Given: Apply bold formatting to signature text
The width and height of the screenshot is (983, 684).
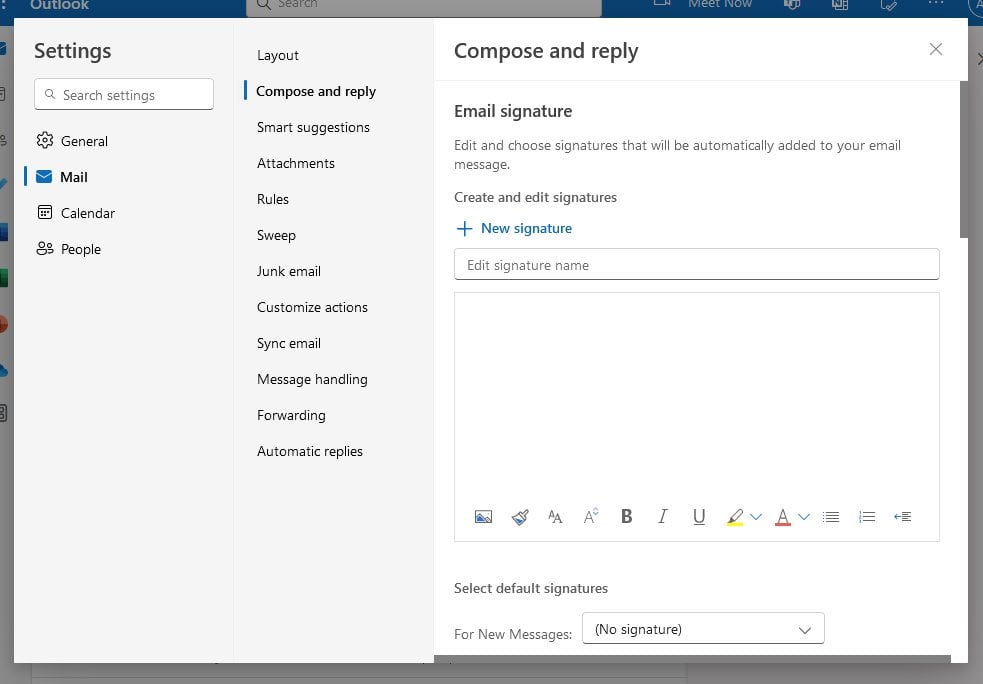Looking at the screenshot, I should pos(626,516).
